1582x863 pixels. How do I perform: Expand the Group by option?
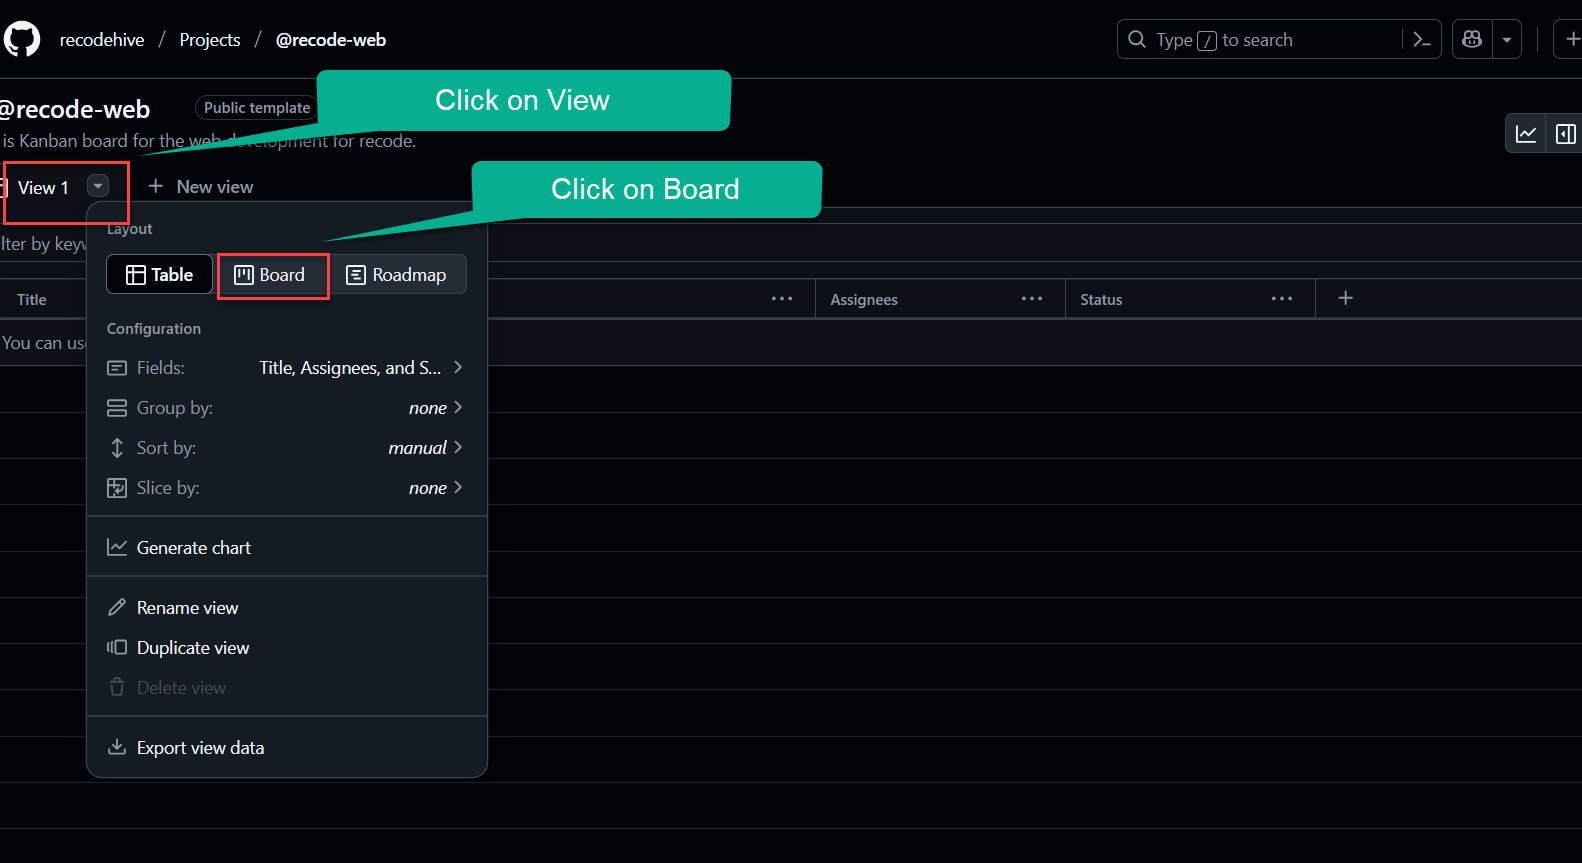287,408
